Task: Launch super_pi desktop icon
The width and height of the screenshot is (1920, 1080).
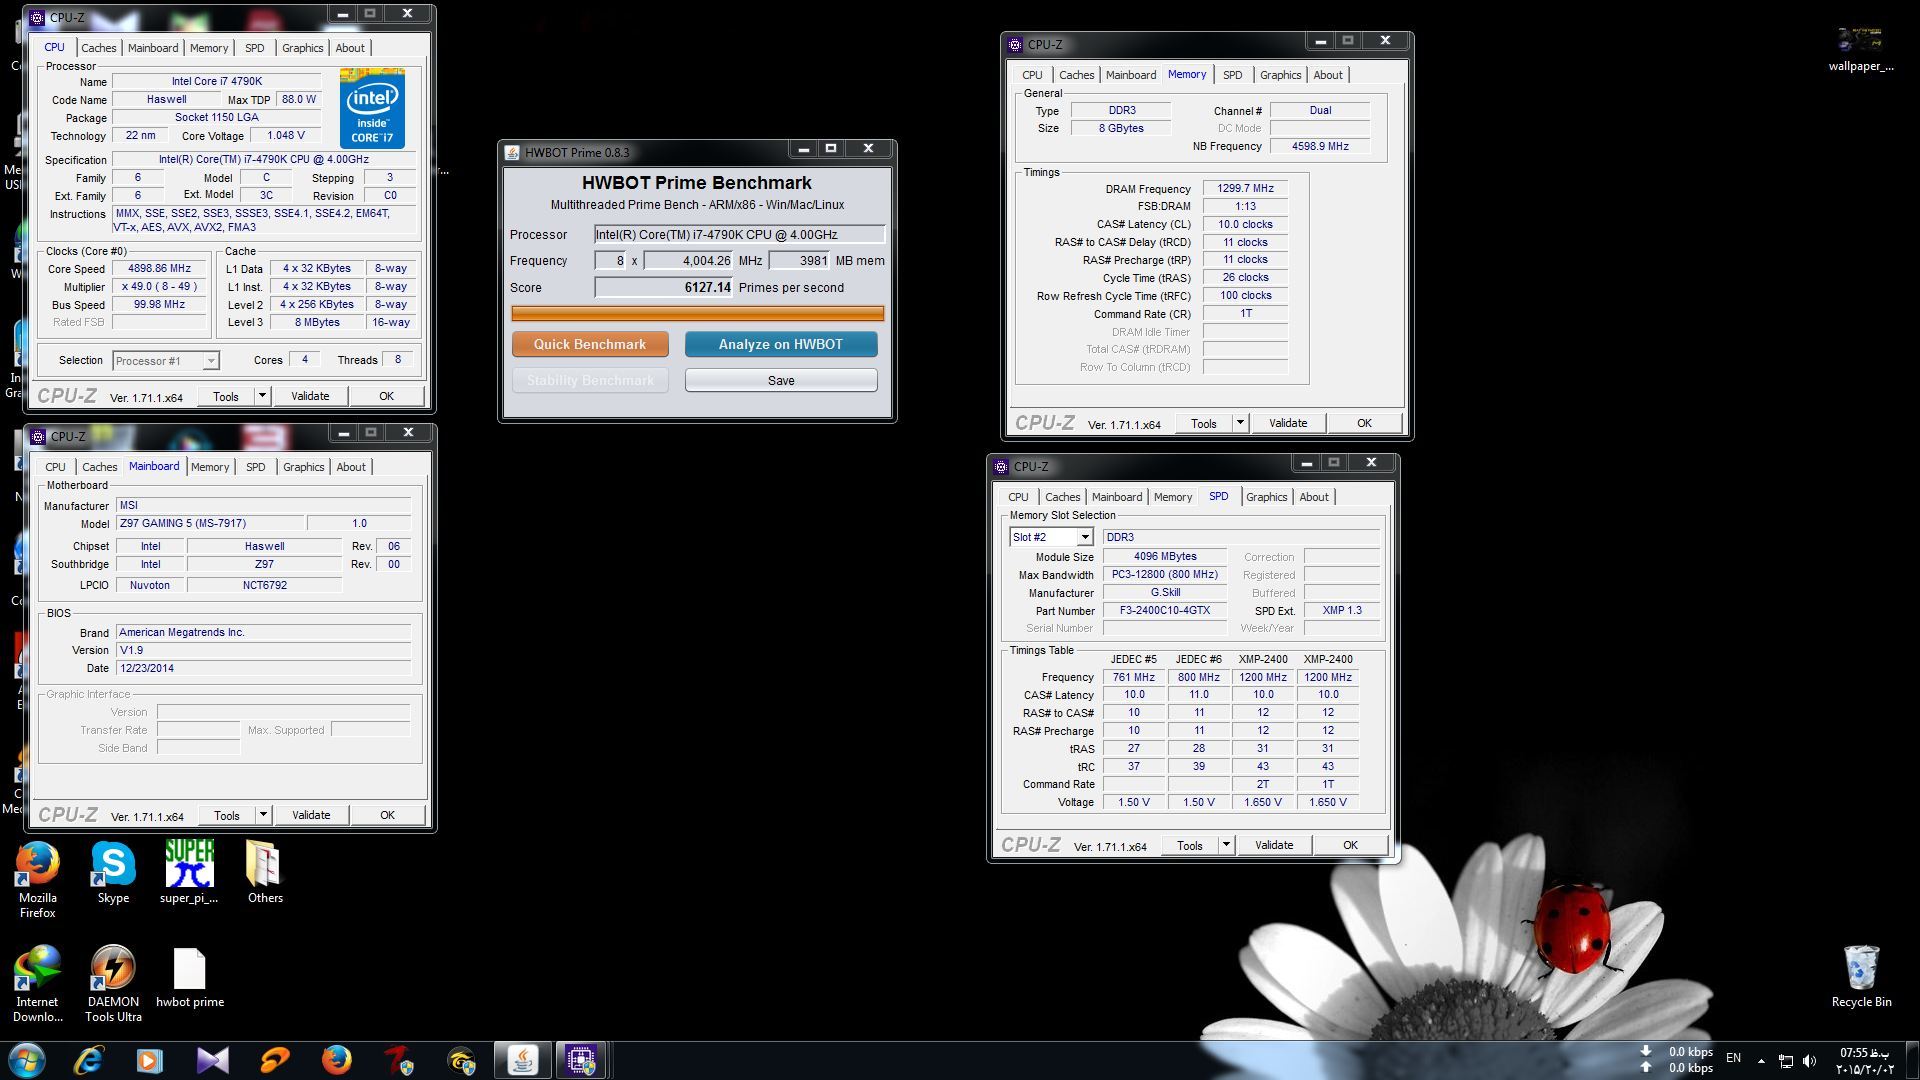Action: tap(189, 873)
